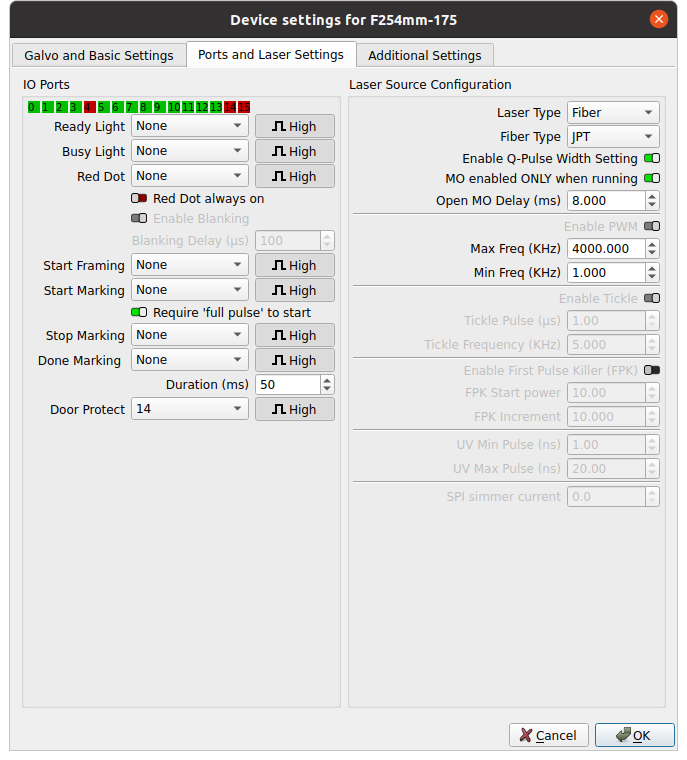Enable Red Dot always on switch
This screenshot has width=687, height=760.
139,198
